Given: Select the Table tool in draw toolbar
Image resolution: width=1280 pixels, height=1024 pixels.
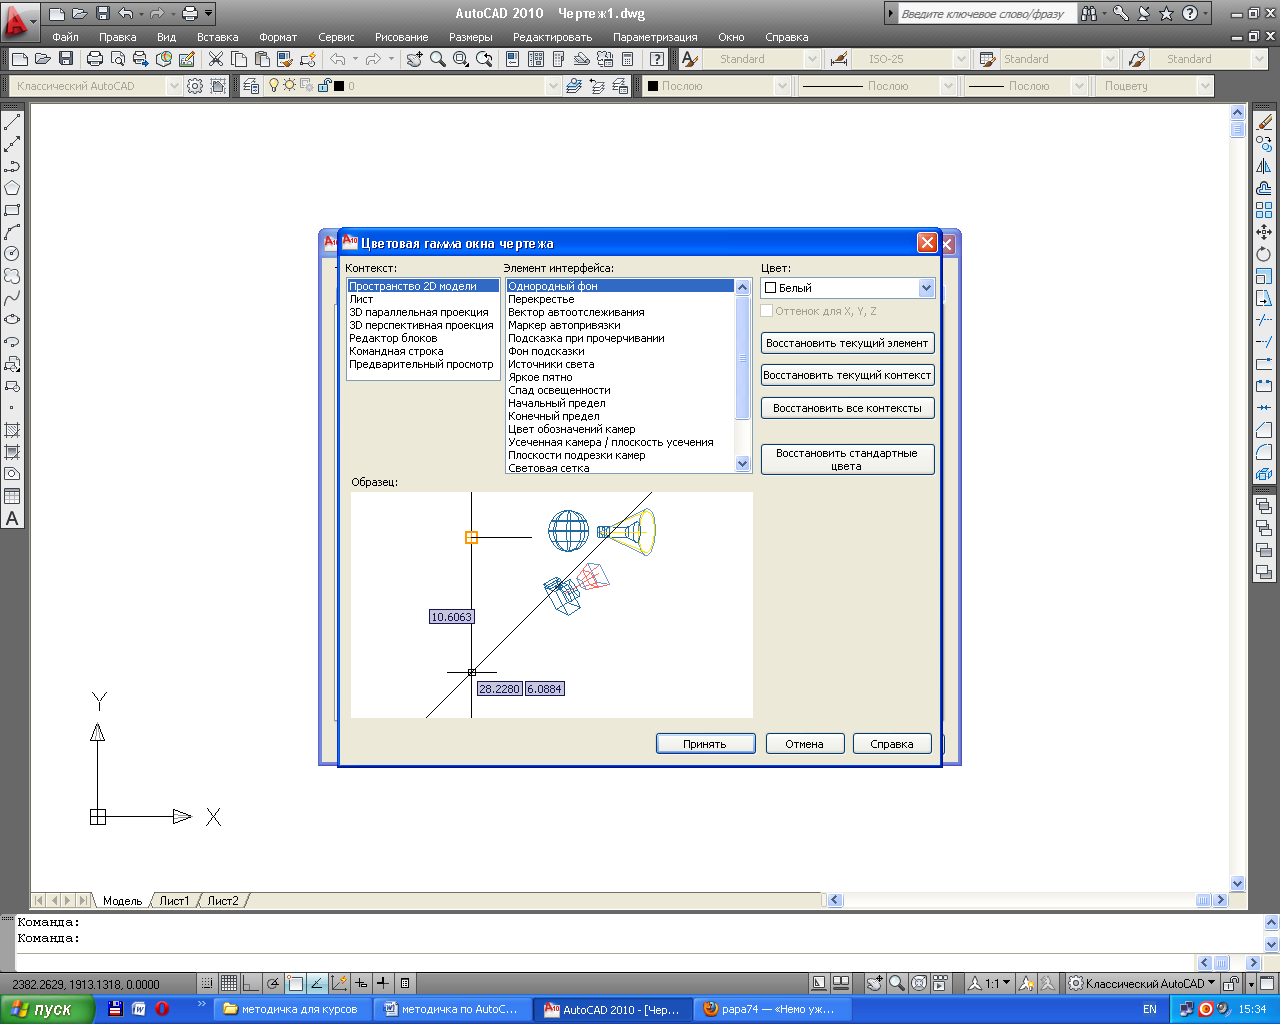Looking at the screenshot, I should 12,496.
